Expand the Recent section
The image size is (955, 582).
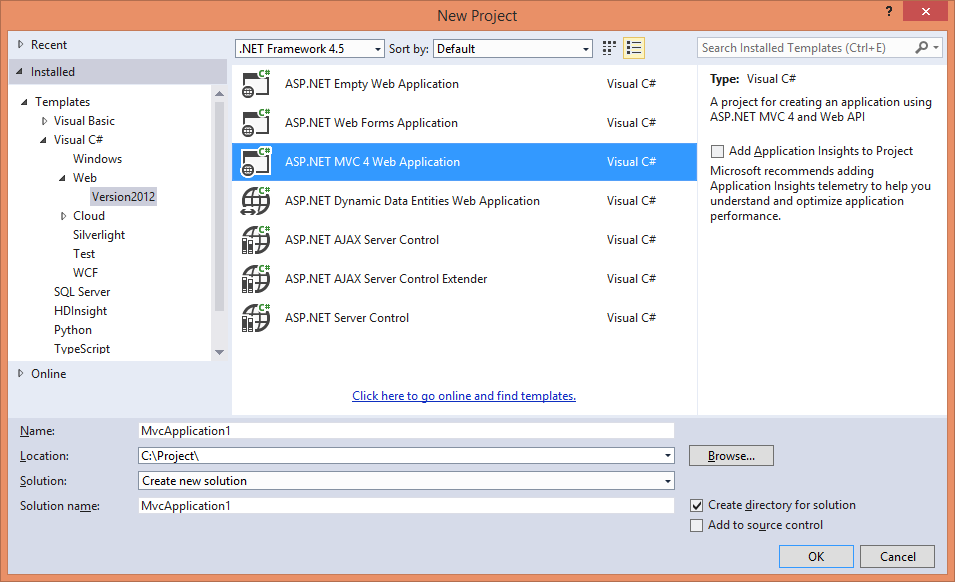coord(21,44)
